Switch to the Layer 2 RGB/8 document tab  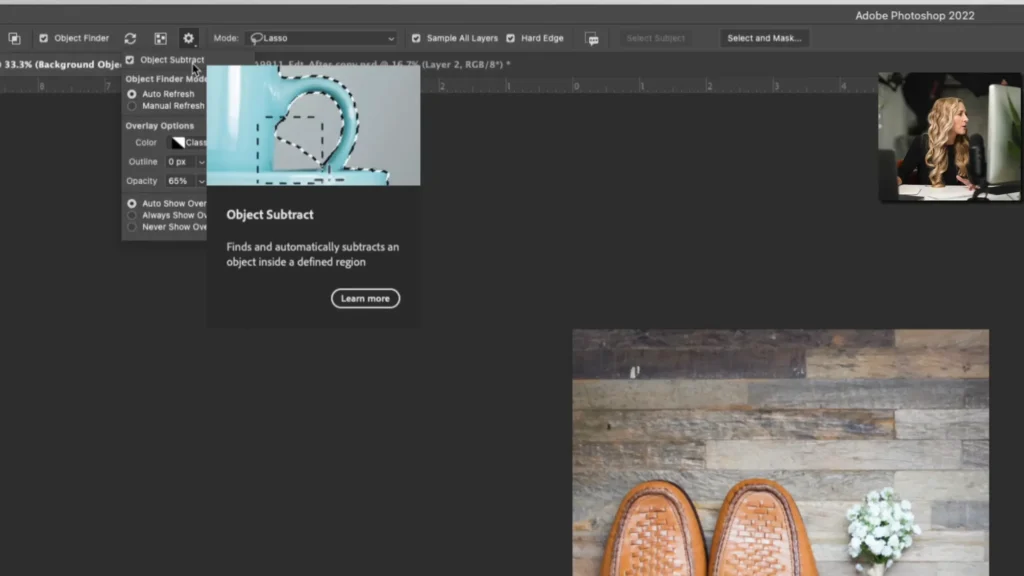[x=382, y=65]
